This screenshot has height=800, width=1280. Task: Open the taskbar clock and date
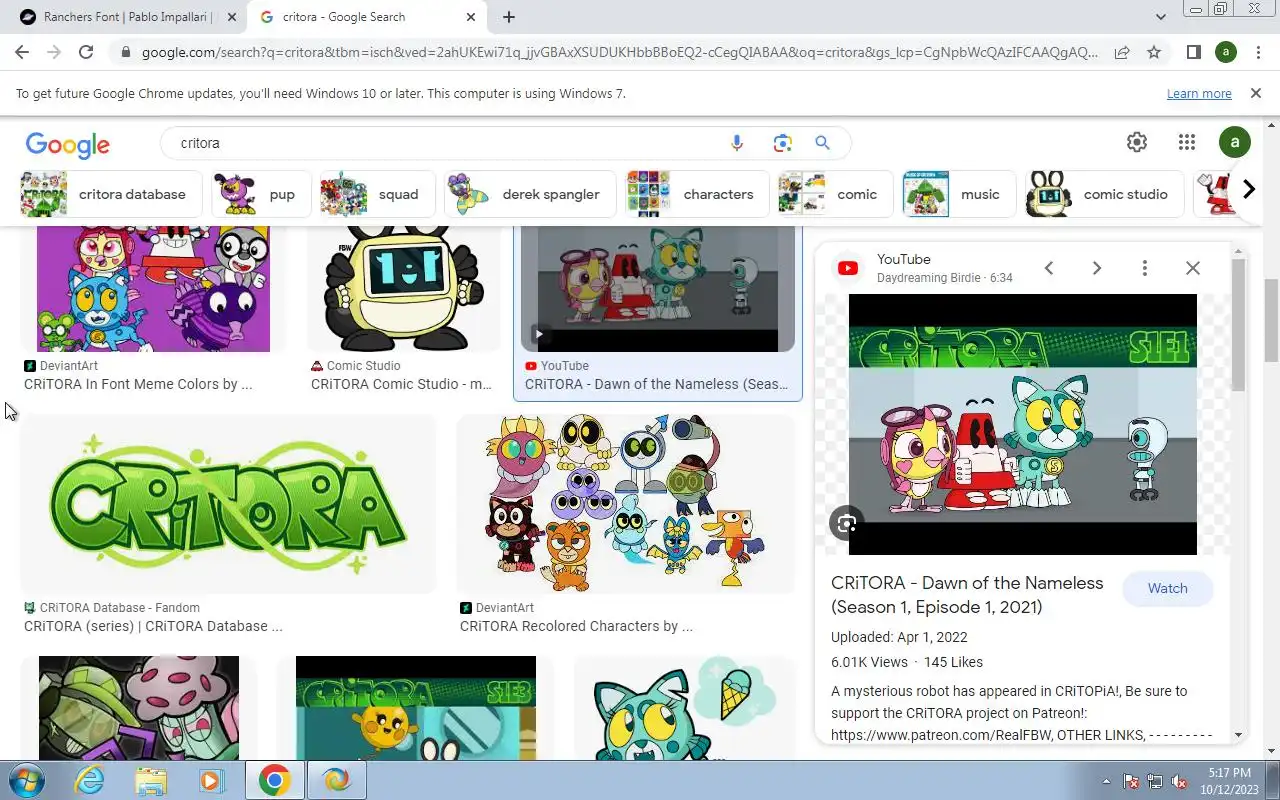1229,781
